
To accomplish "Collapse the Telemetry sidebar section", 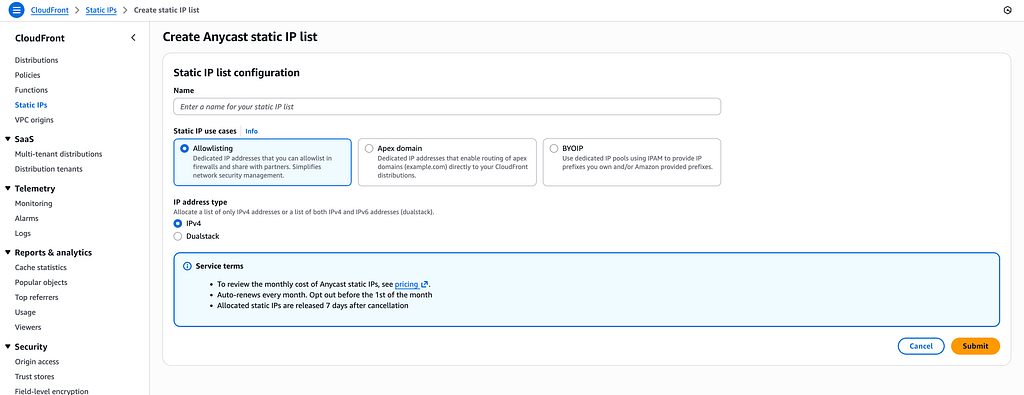I will pyautogui.click(x=7, y=189).
